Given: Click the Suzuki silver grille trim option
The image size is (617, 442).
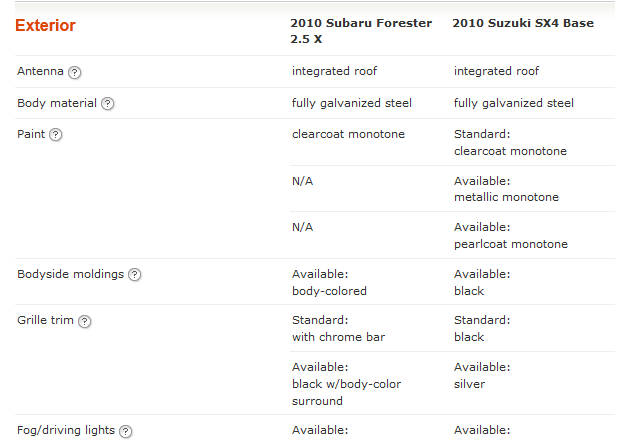Looking at the screenshot, I should click(469, 384).
